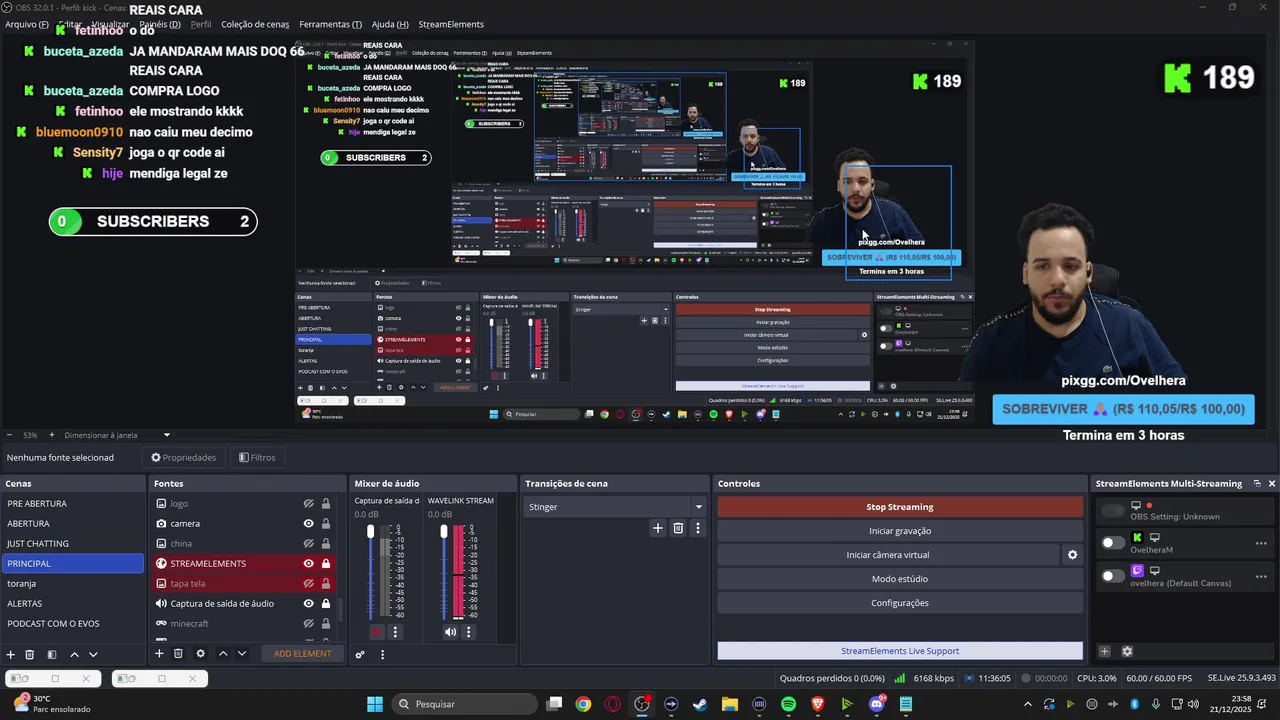Image resolution: width=1280 pixels, height=720 pixels.
Task: Open the Arquivo menu
Action: click(26, 24)
